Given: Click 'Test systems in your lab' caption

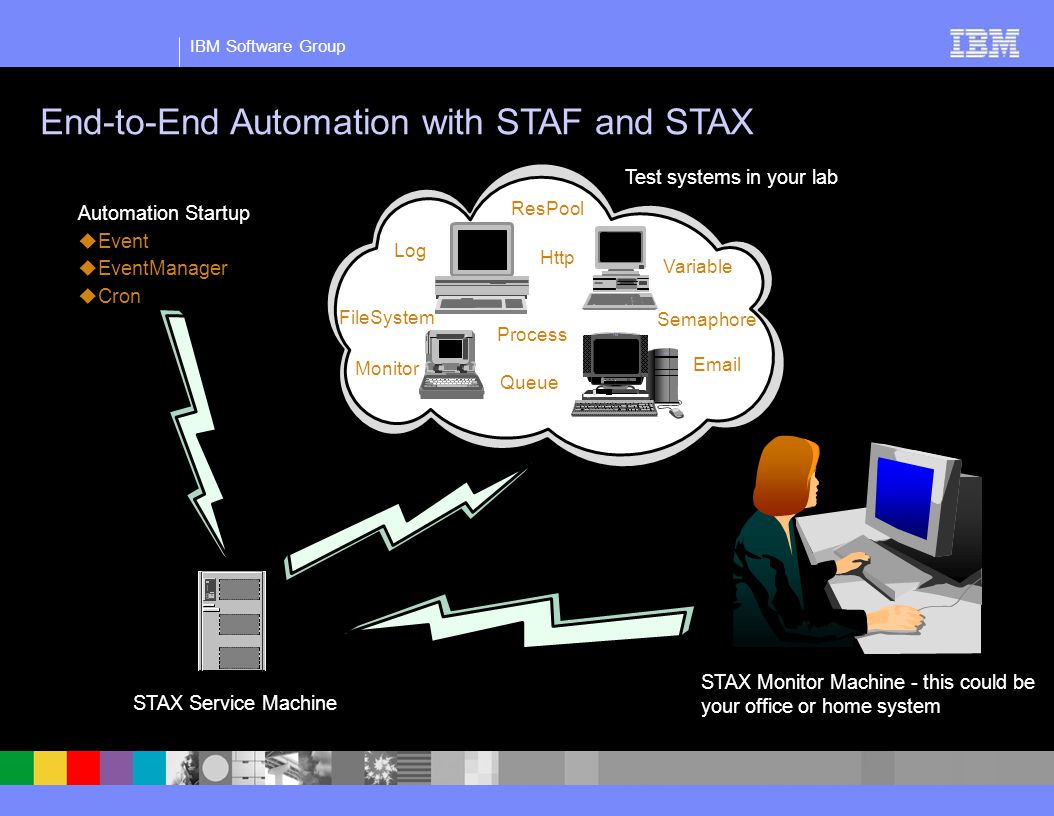Looking at the screenshot, I should point(731,177).
